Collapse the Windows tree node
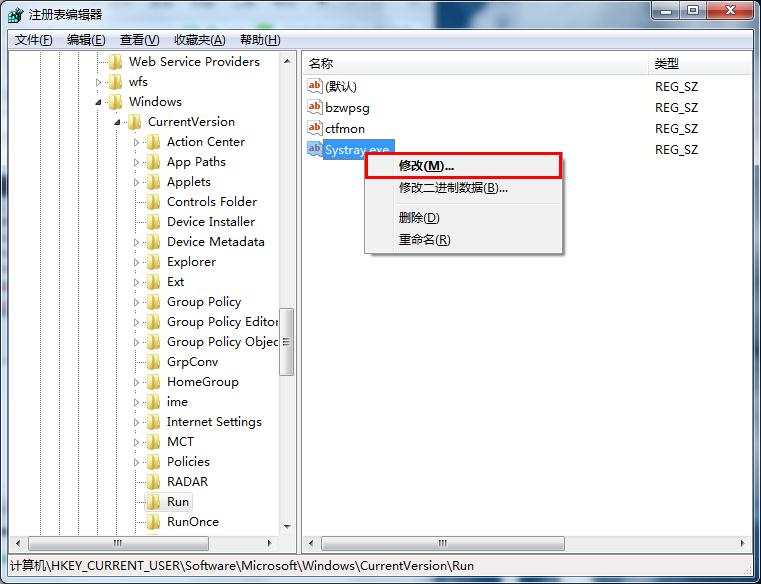 coord(99,102)
